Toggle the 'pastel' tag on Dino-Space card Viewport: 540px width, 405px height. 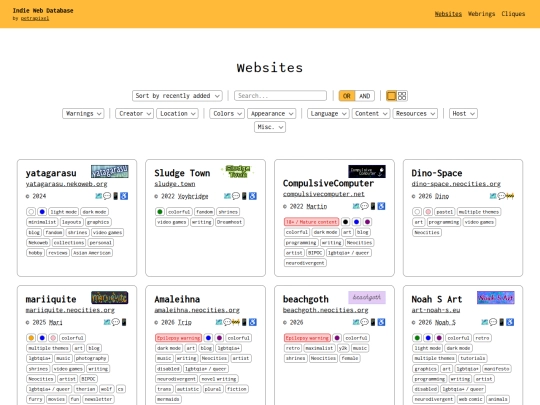click(444, 212)
